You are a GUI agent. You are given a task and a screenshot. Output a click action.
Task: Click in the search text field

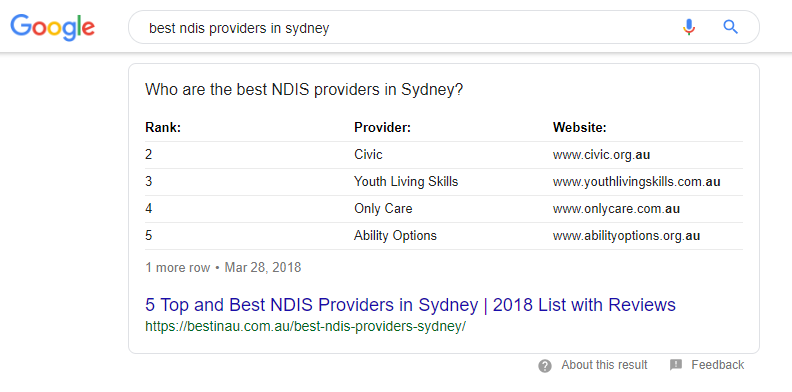(x=404, y=28)
